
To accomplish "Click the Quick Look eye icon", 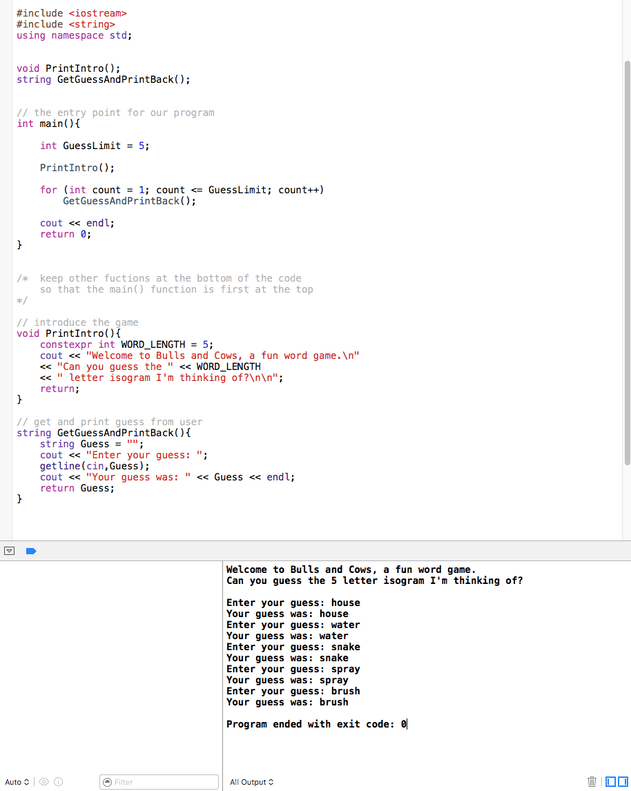I will point(44,782).
